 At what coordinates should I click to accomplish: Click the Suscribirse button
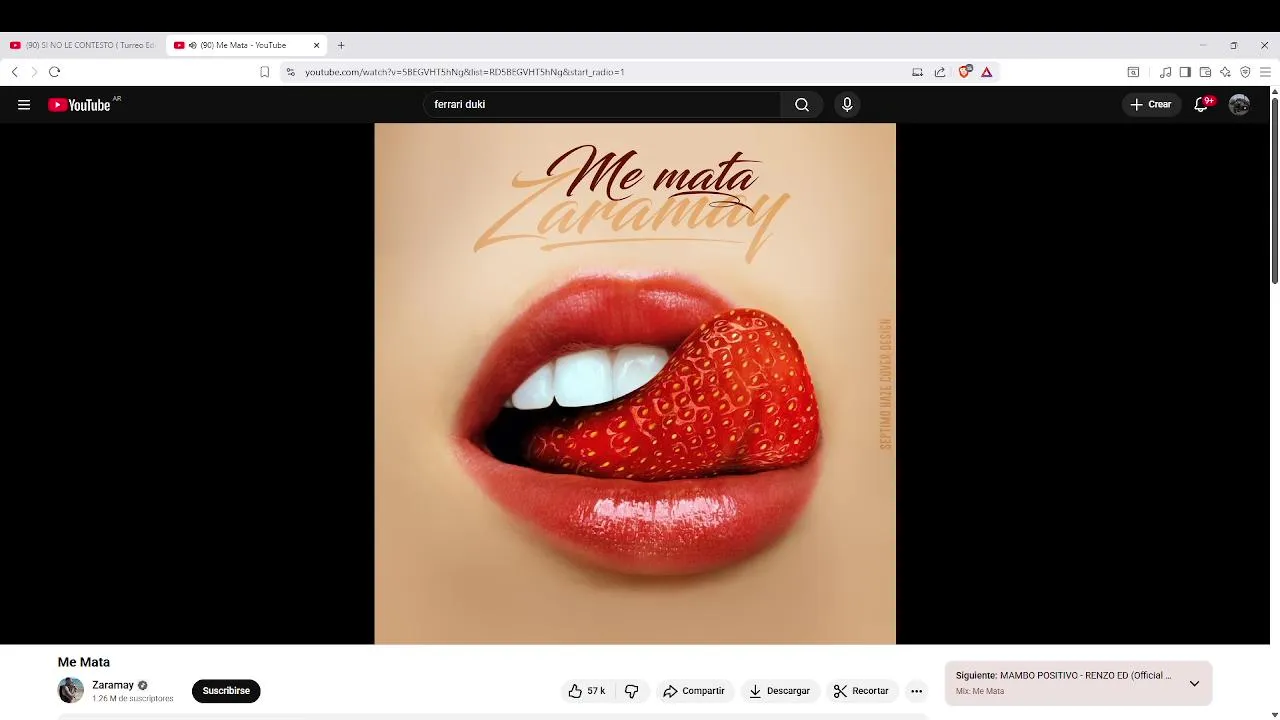(226, 691)
